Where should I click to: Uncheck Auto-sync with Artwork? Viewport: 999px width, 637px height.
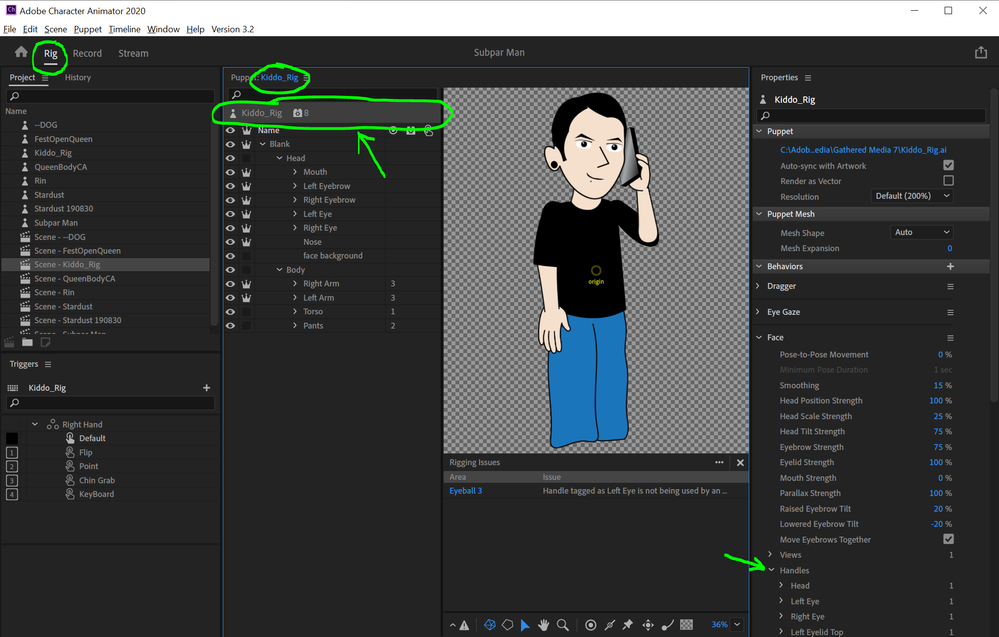point(948,166)
